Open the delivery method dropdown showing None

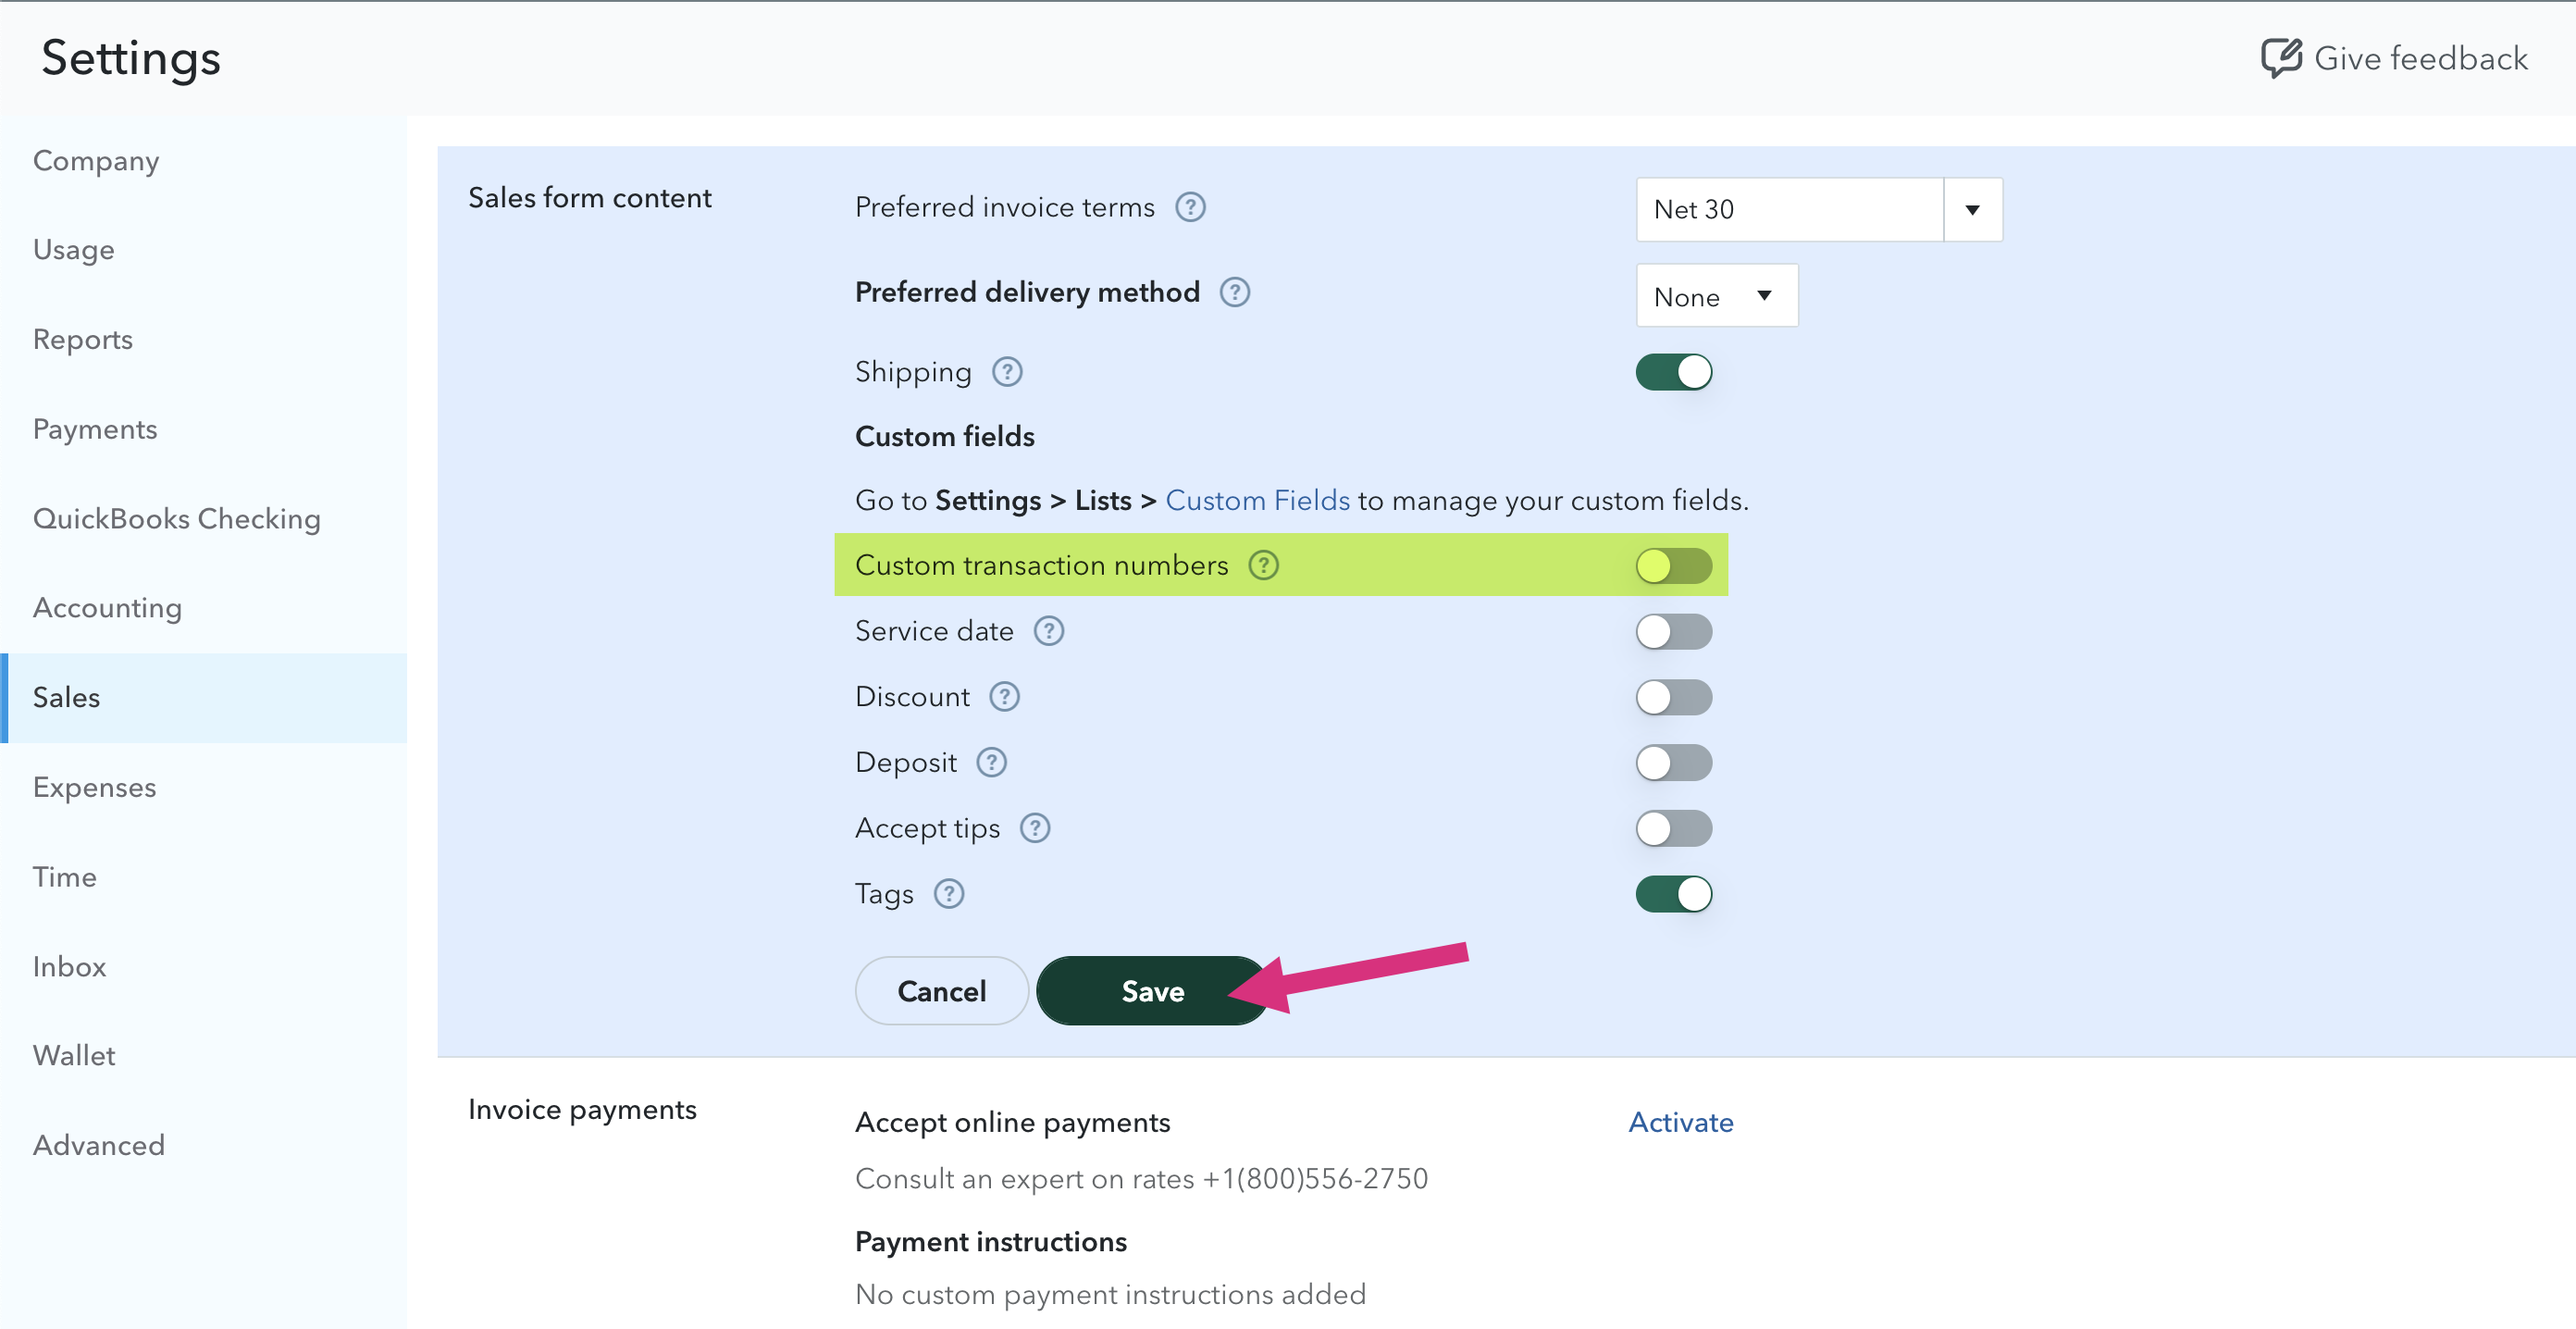coord(1717,295)
